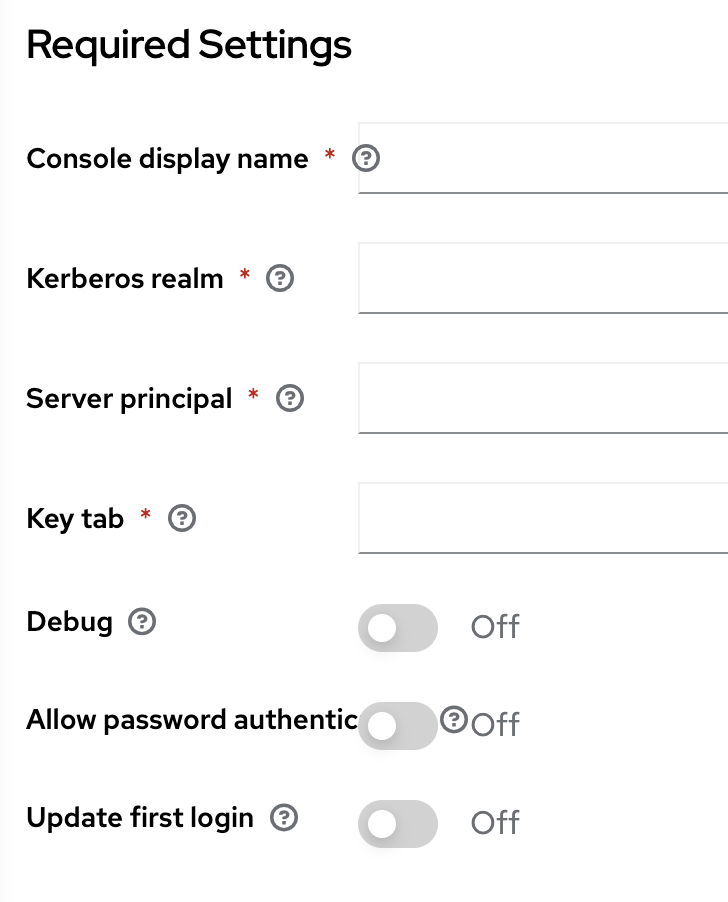The height and width of the screenshot is (902, 728).
Task: Open the Server principal help tooltip
Action: (x=290, y=397)
